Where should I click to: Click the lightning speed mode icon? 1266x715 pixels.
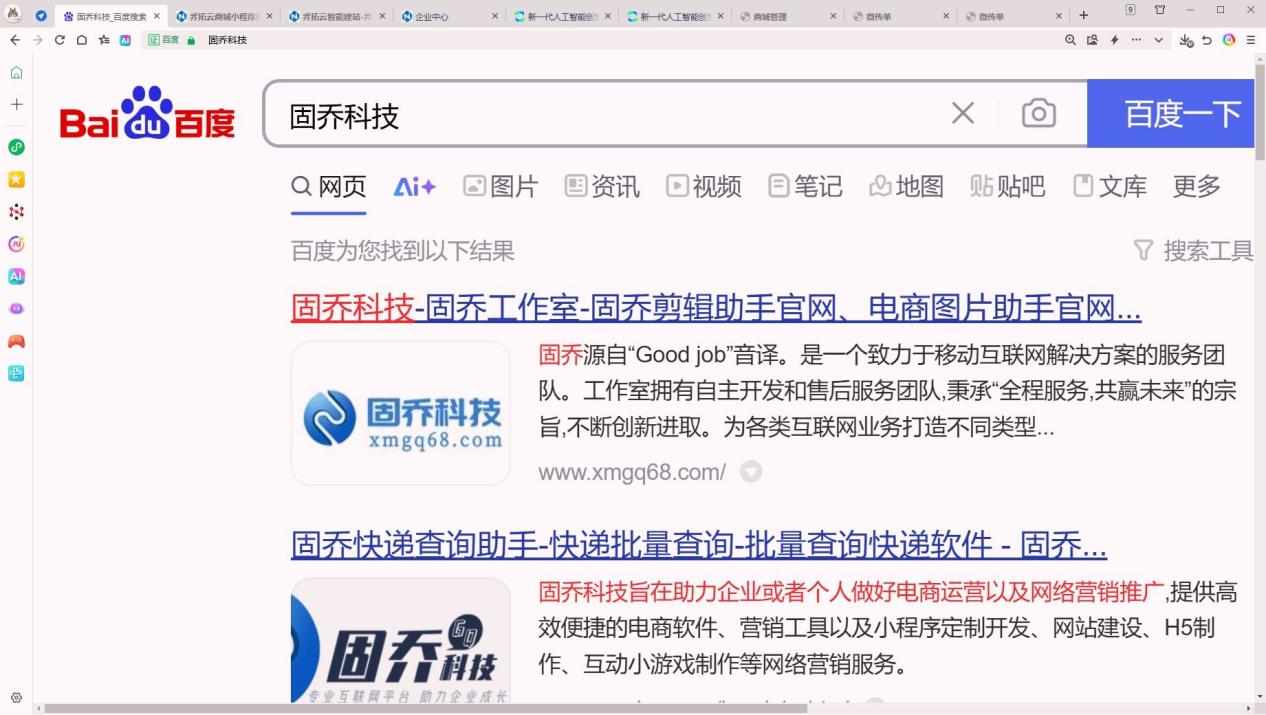pyautogui.click(x=1114, y=40)
